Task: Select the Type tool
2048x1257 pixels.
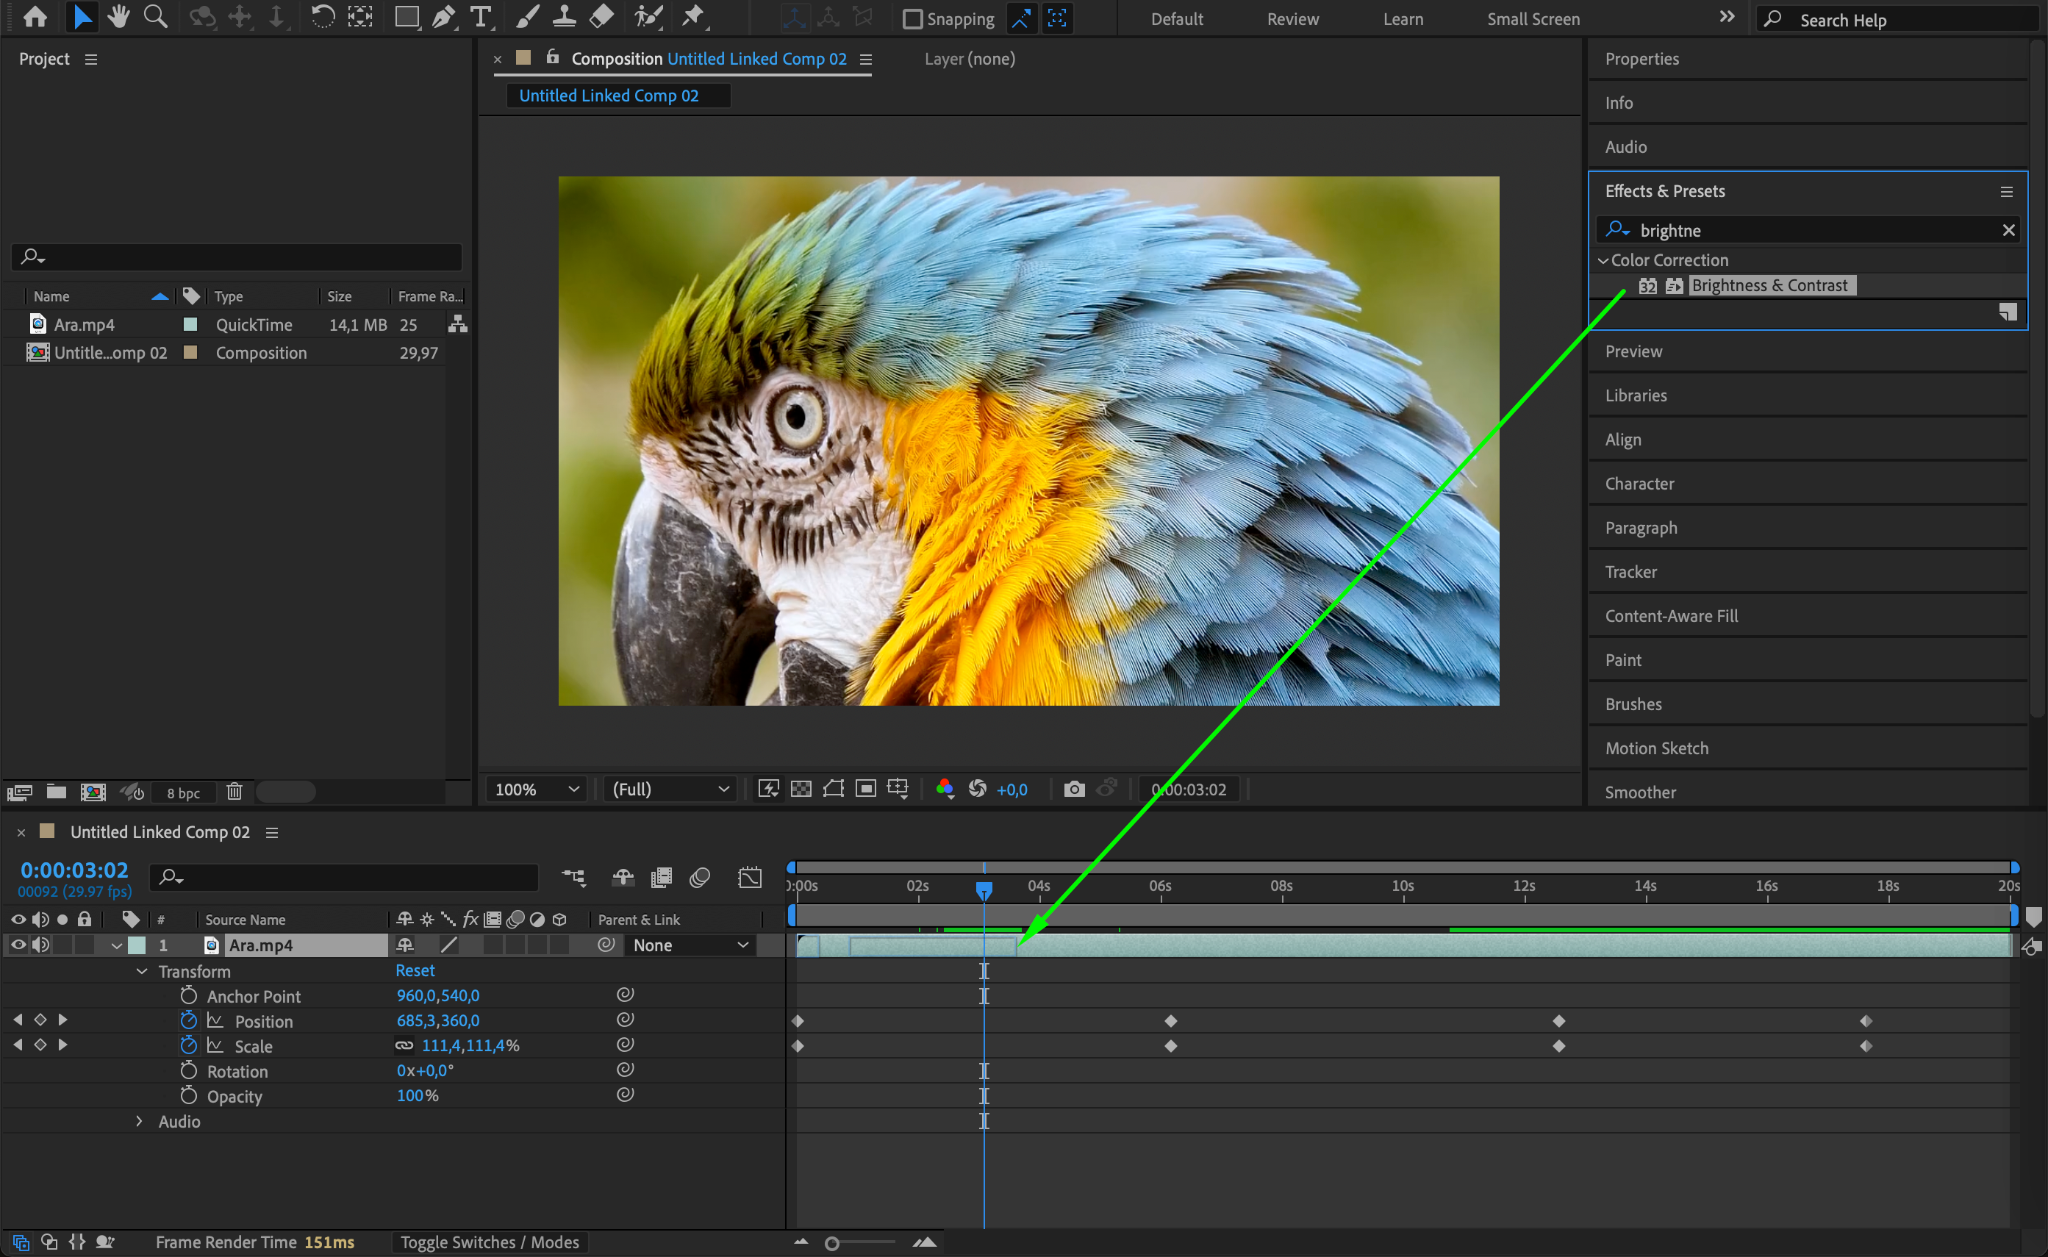Action: [x=481, y=16]
